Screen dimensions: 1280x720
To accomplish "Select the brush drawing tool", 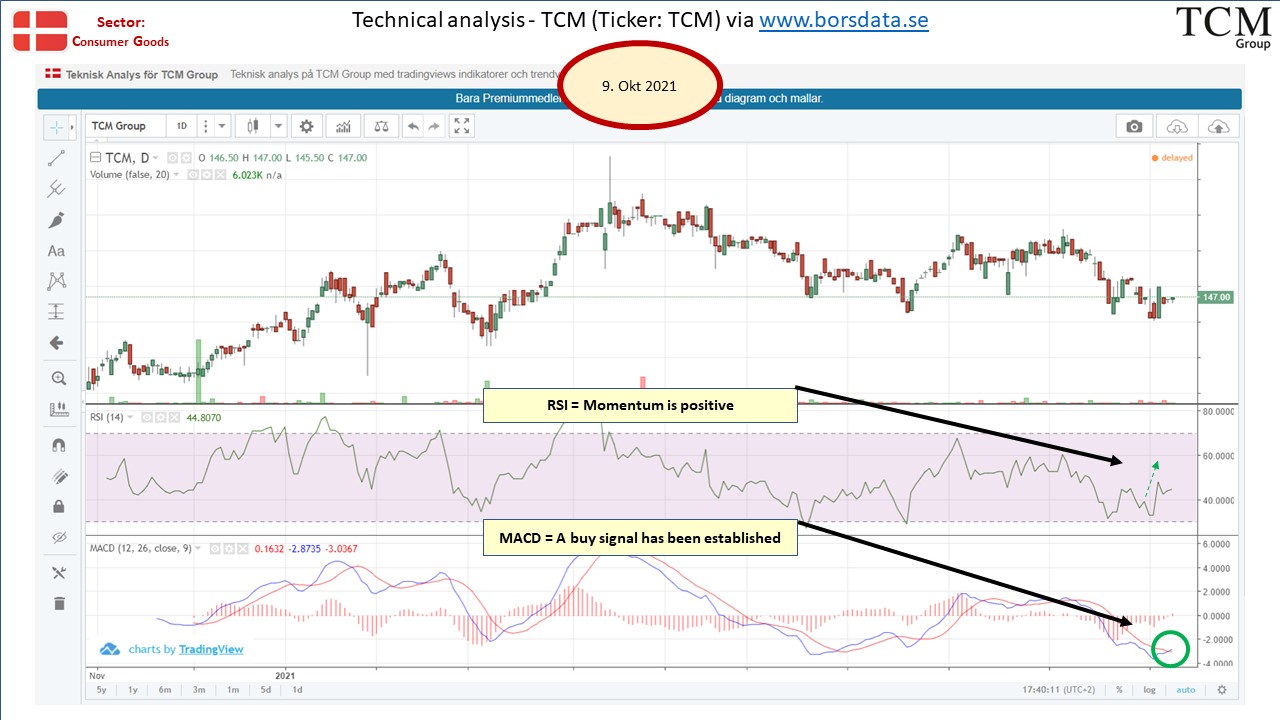I will click(57, 220).
